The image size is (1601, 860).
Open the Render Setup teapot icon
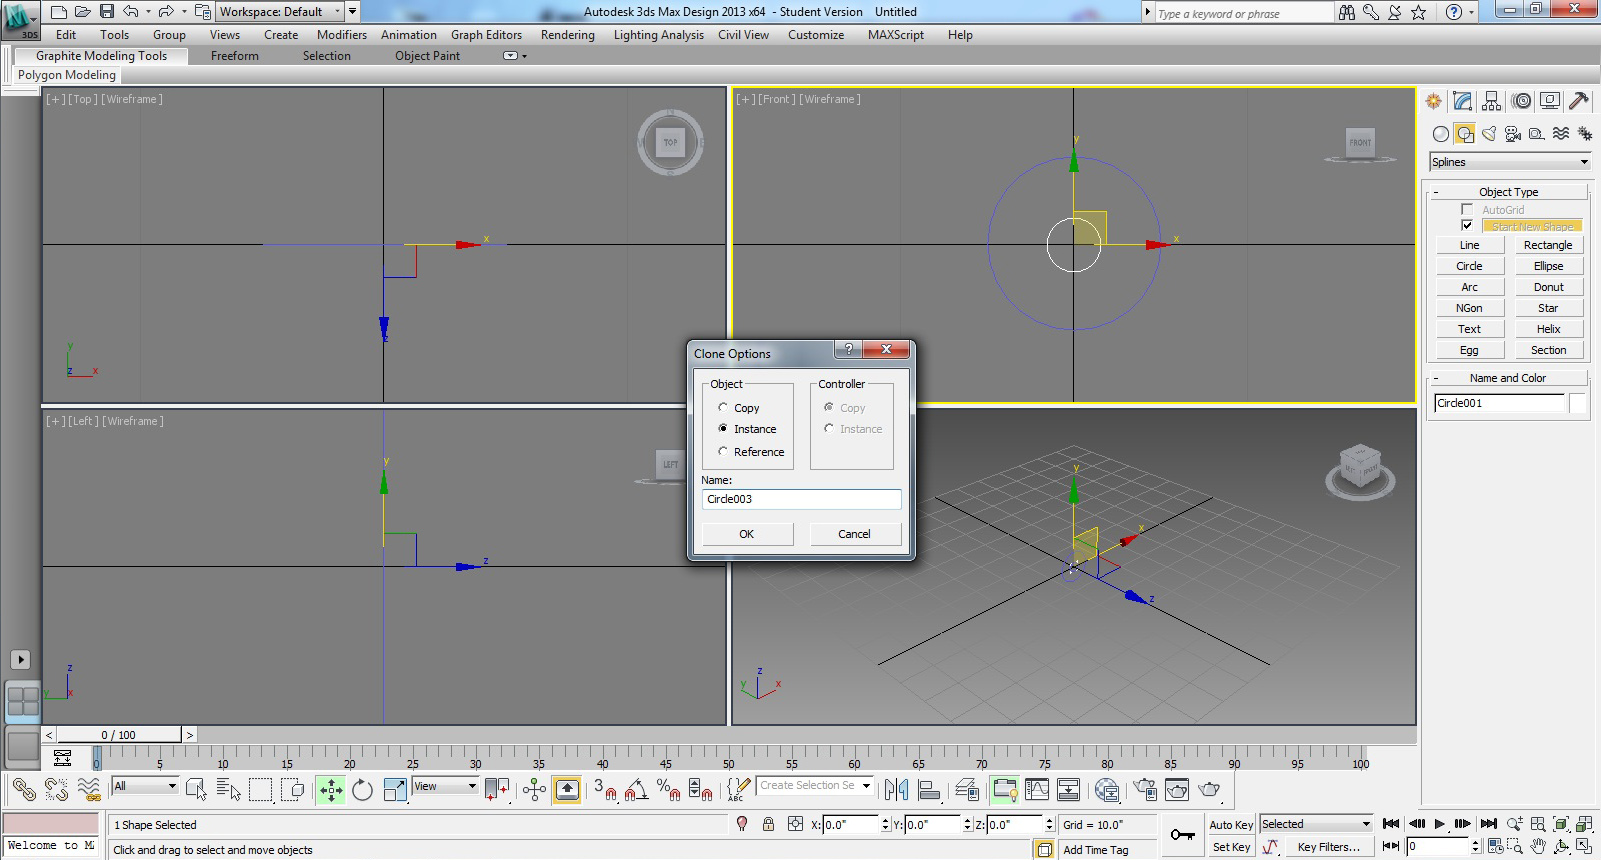(x=1145, y=790)
